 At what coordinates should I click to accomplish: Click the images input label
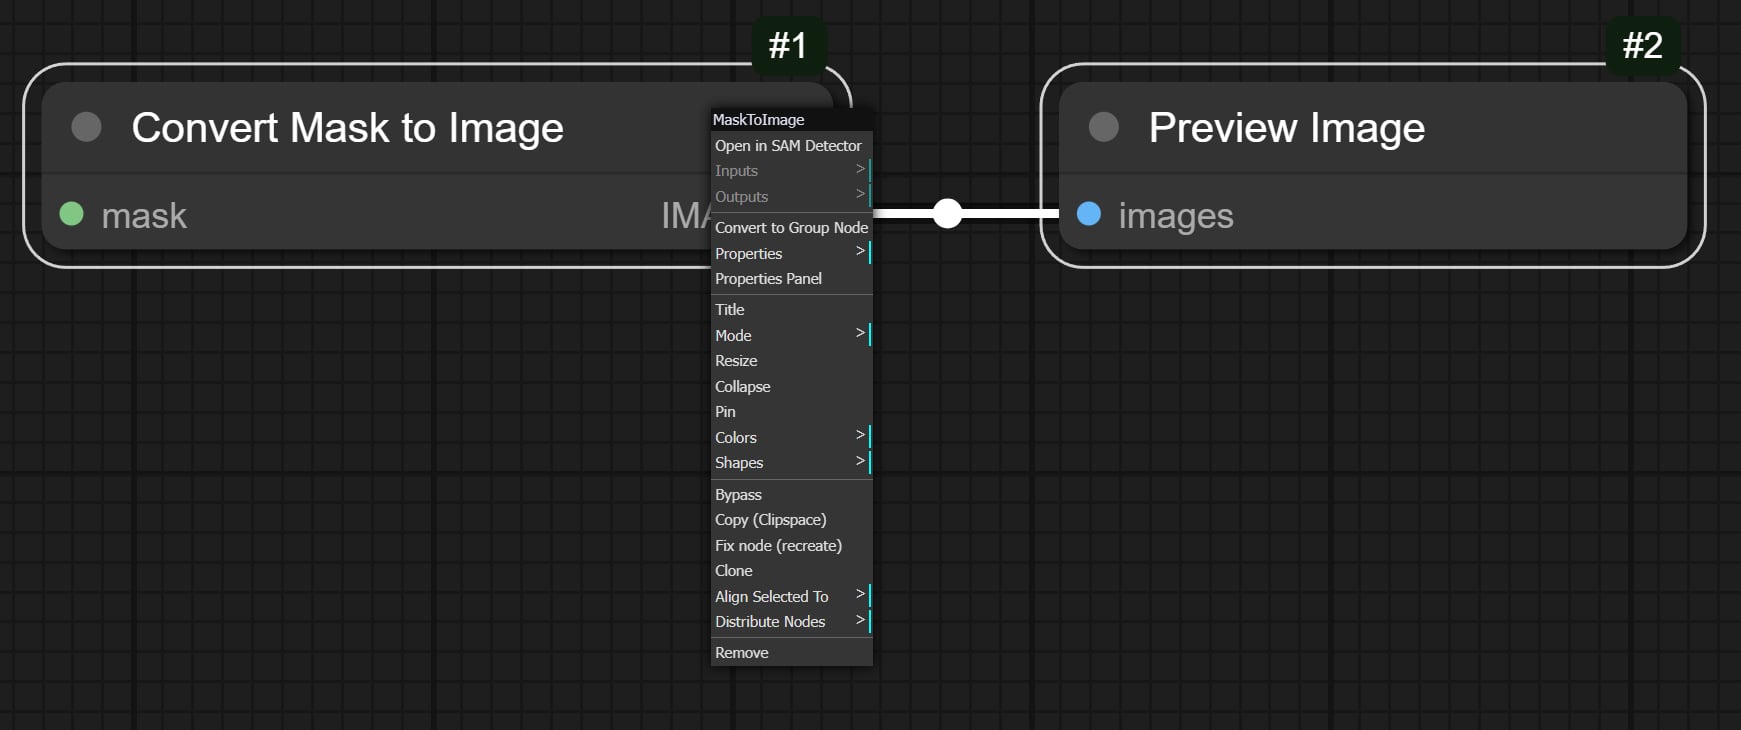coord(1176,216)
